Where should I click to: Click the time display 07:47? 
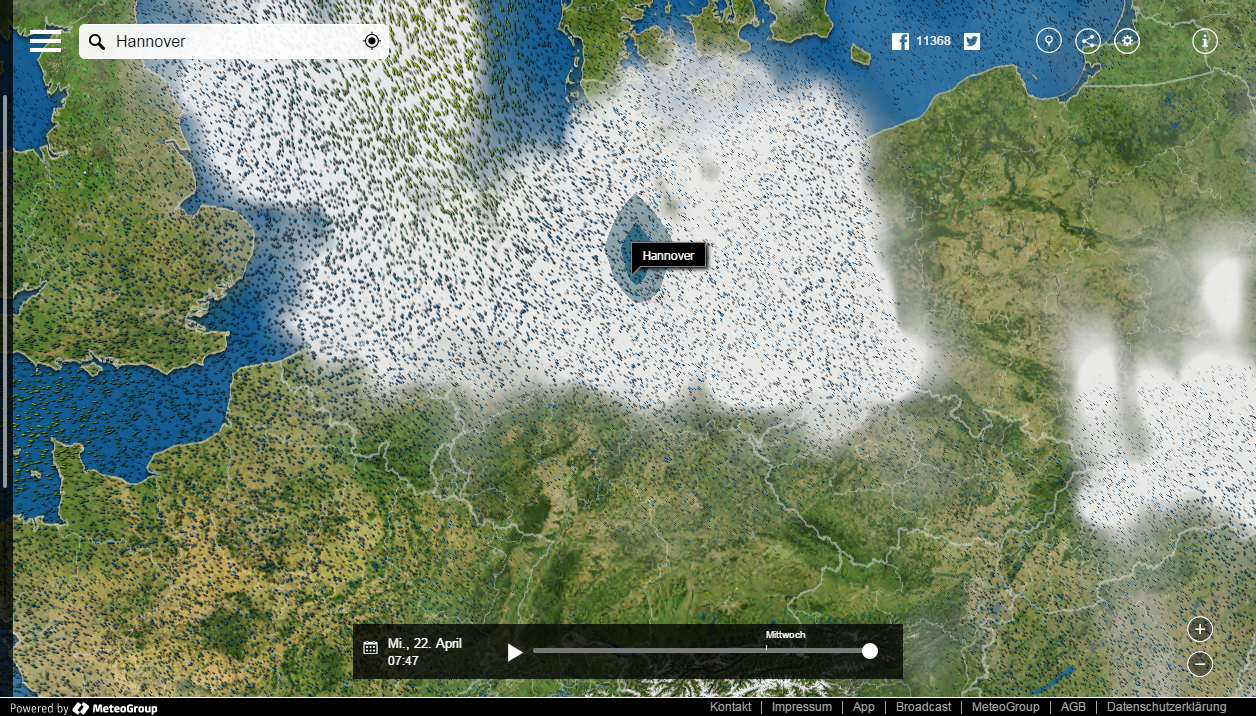coord(403,661)
